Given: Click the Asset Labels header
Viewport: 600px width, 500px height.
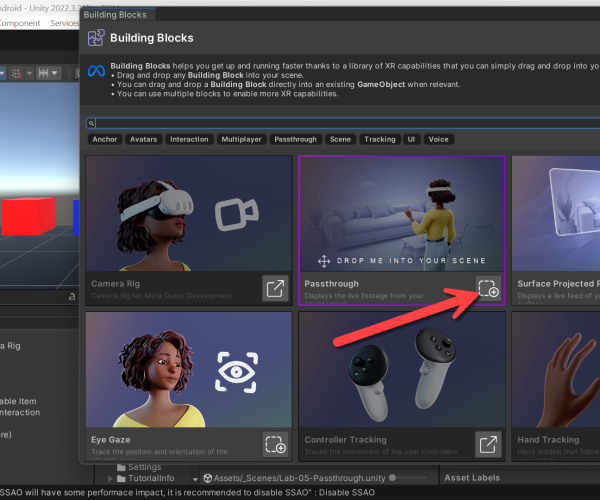Looking at the screenshot, I should 472,478.
